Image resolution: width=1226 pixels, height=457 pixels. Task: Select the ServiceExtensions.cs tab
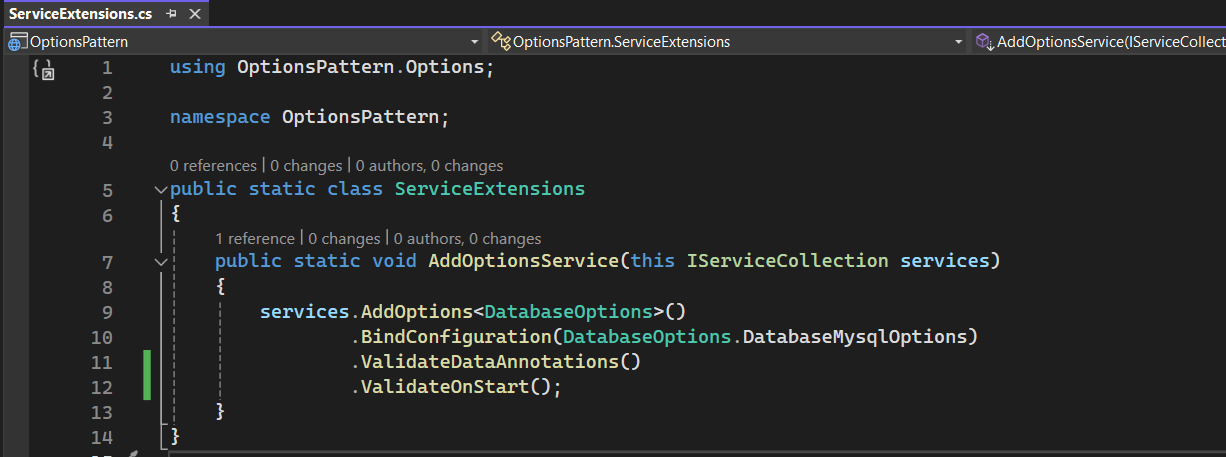[80, 14]
